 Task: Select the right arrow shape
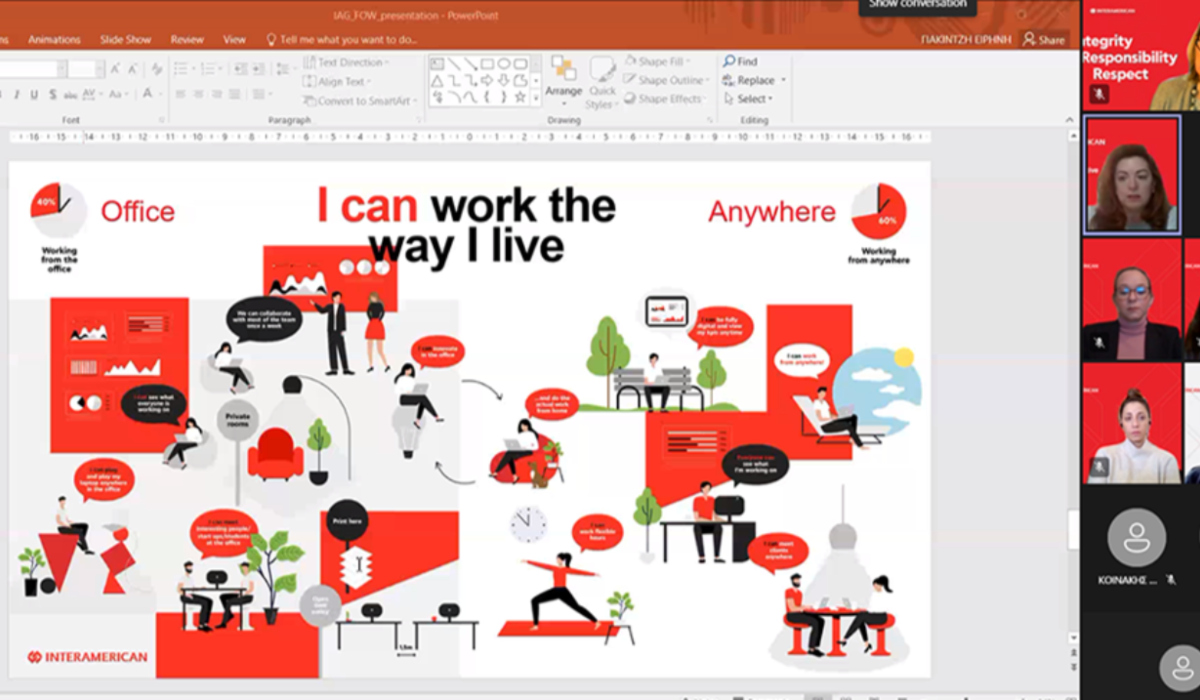pos(487,80)
